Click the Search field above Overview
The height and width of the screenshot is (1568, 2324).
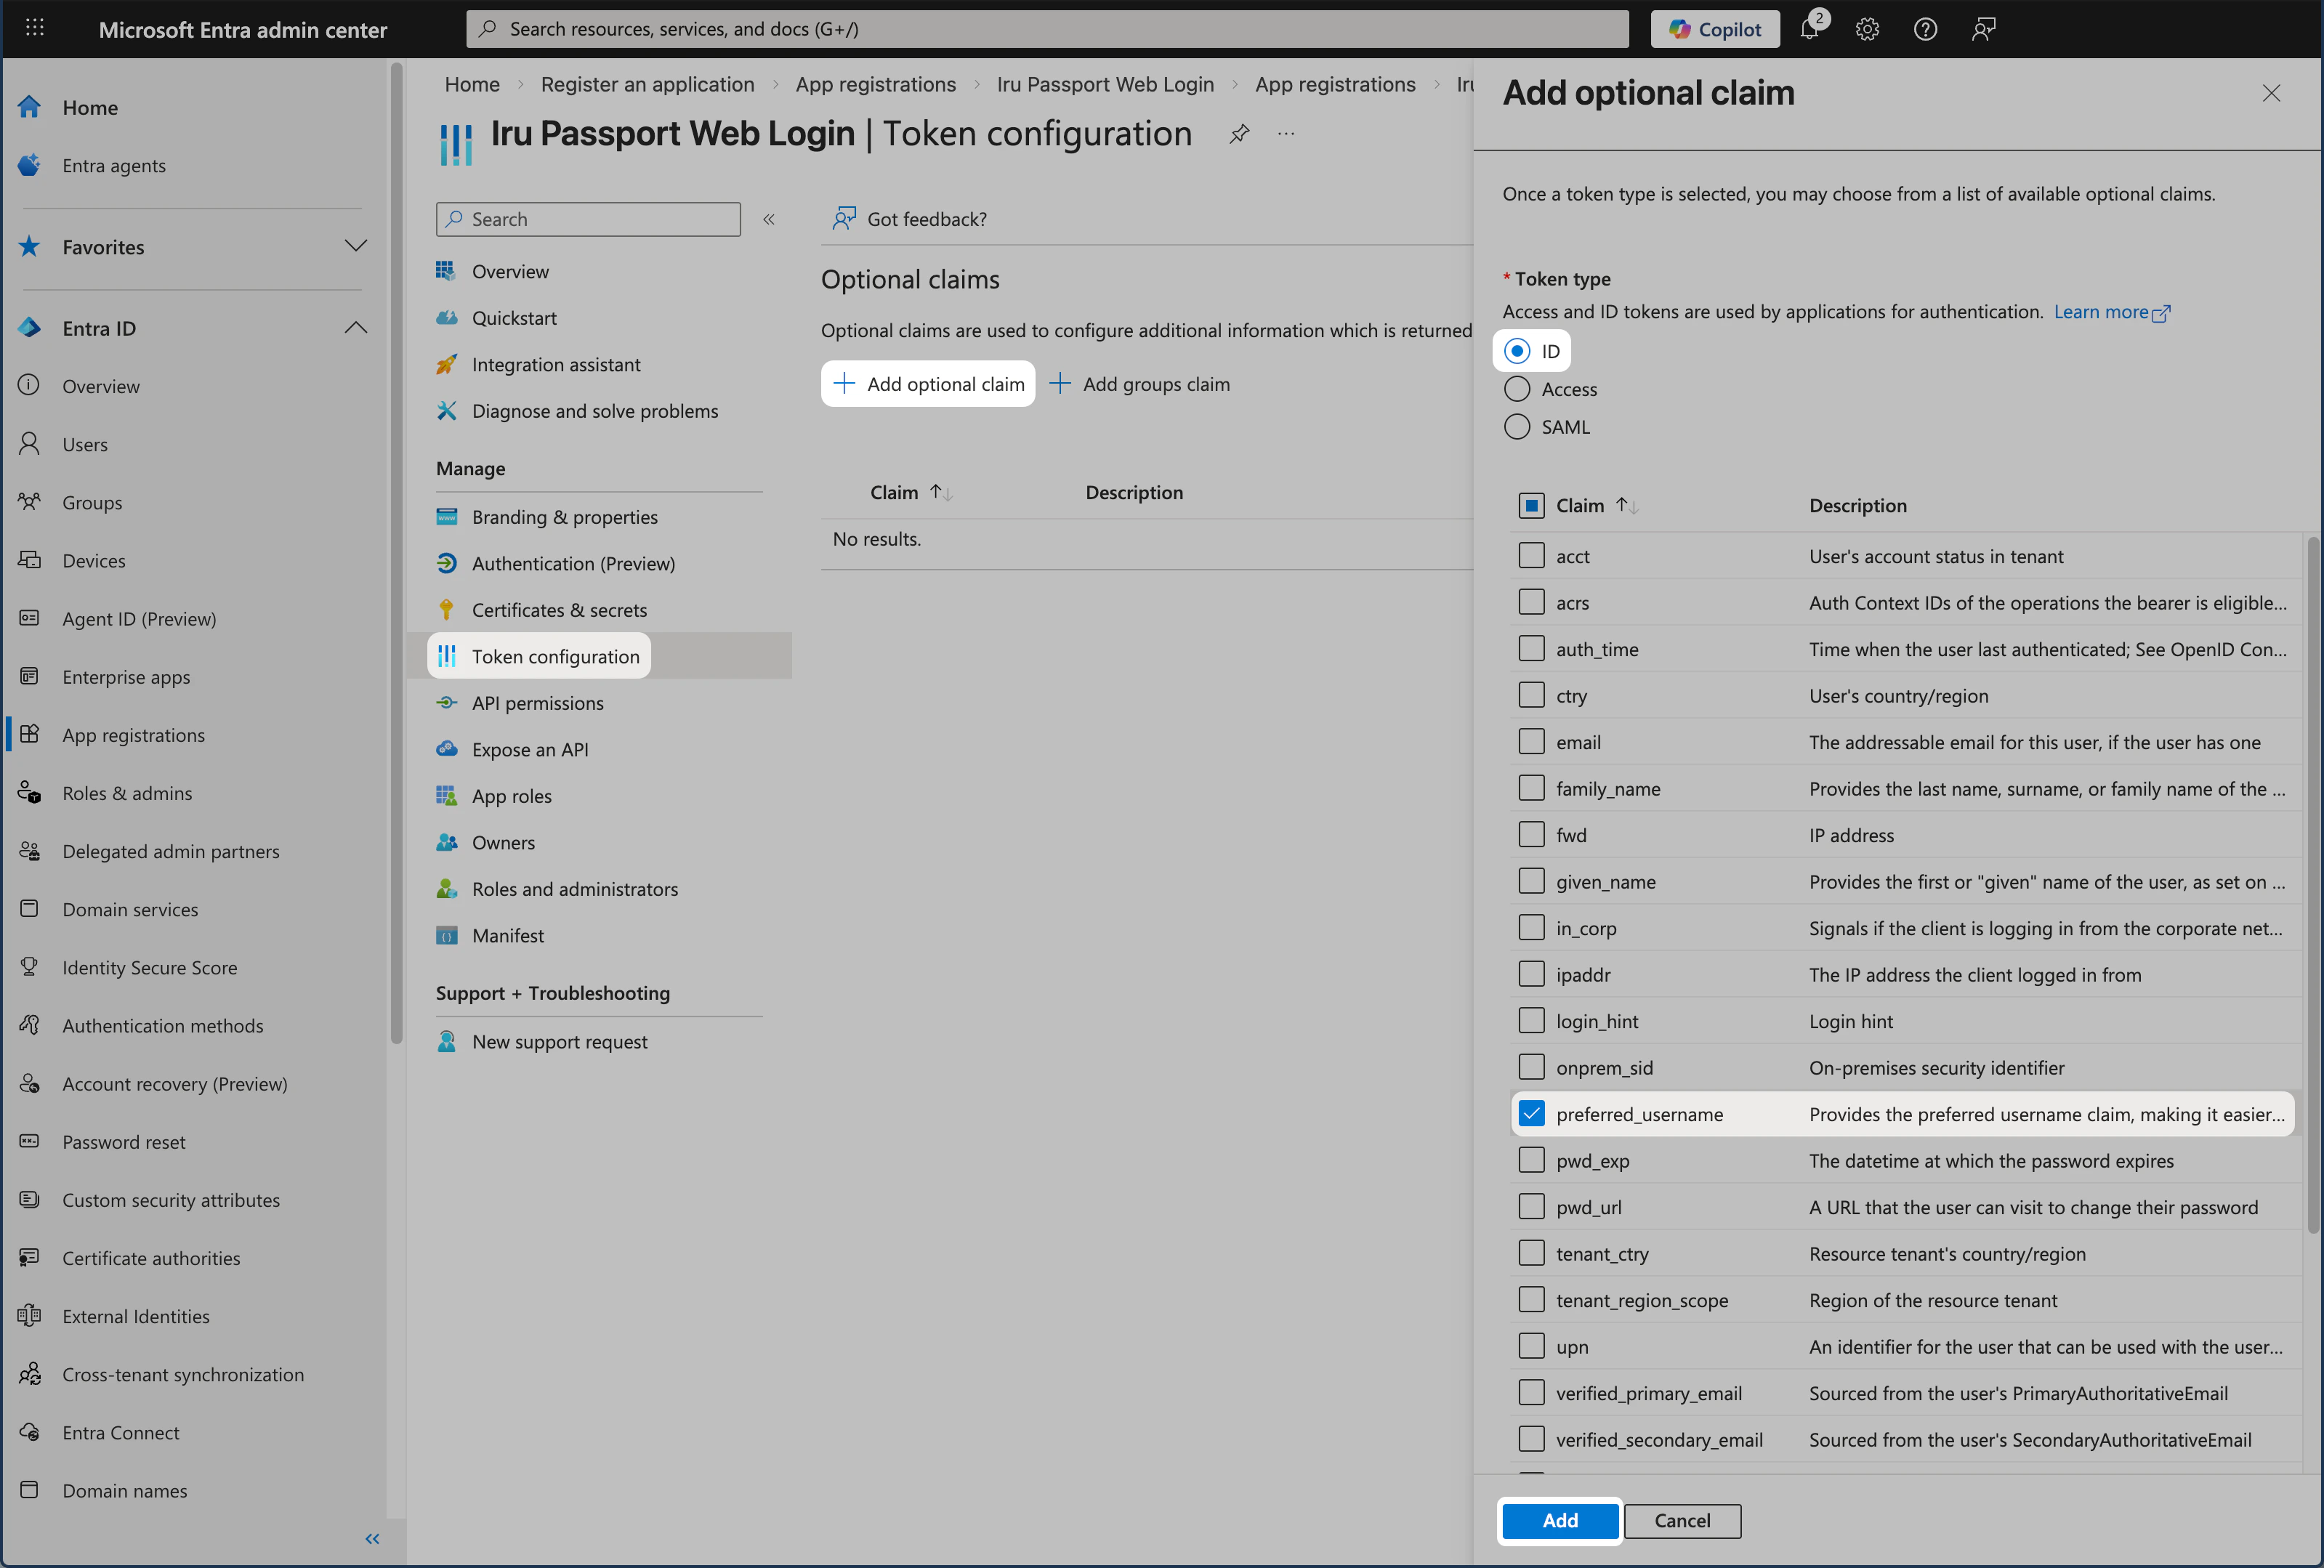coord(588,219)
